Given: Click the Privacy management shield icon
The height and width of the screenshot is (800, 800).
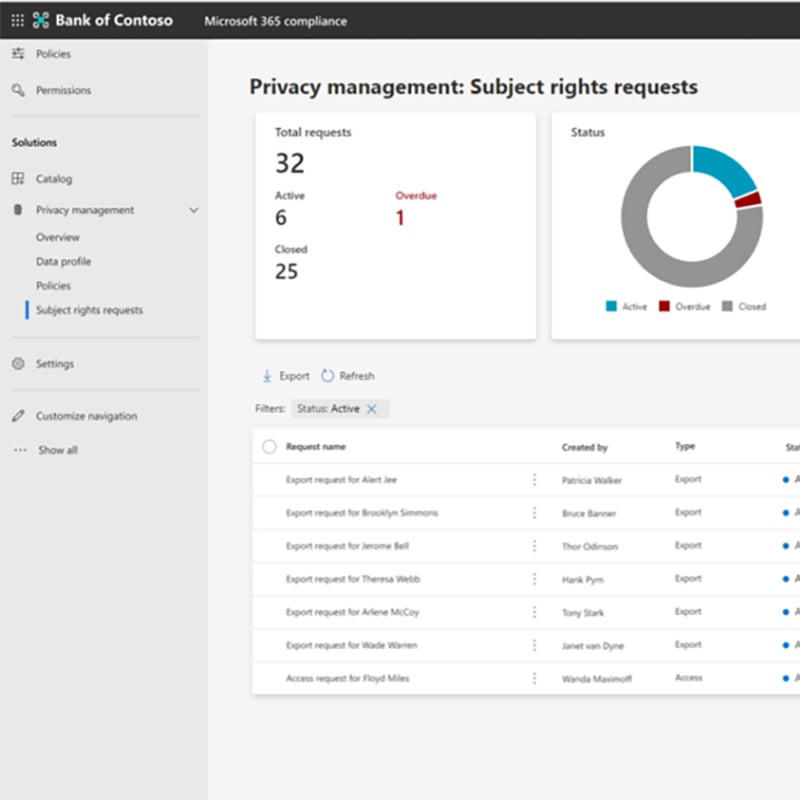Looking at the screenshot, I should pos(17,210).
